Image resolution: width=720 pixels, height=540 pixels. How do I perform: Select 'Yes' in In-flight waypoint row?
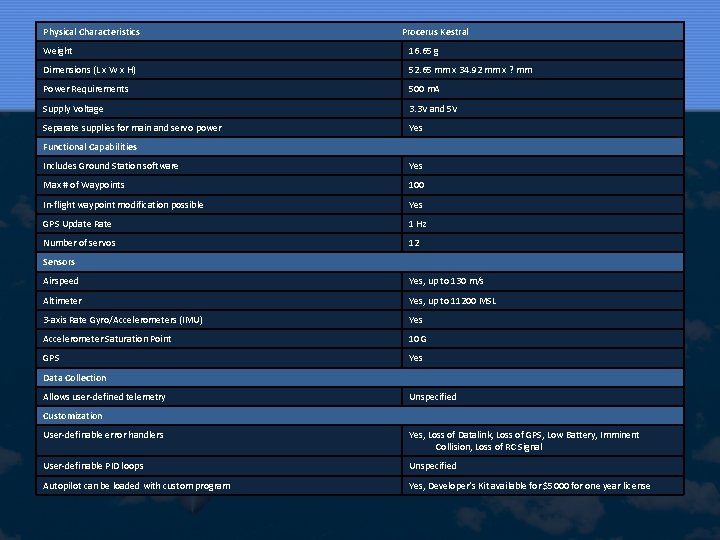coord(416,205)
